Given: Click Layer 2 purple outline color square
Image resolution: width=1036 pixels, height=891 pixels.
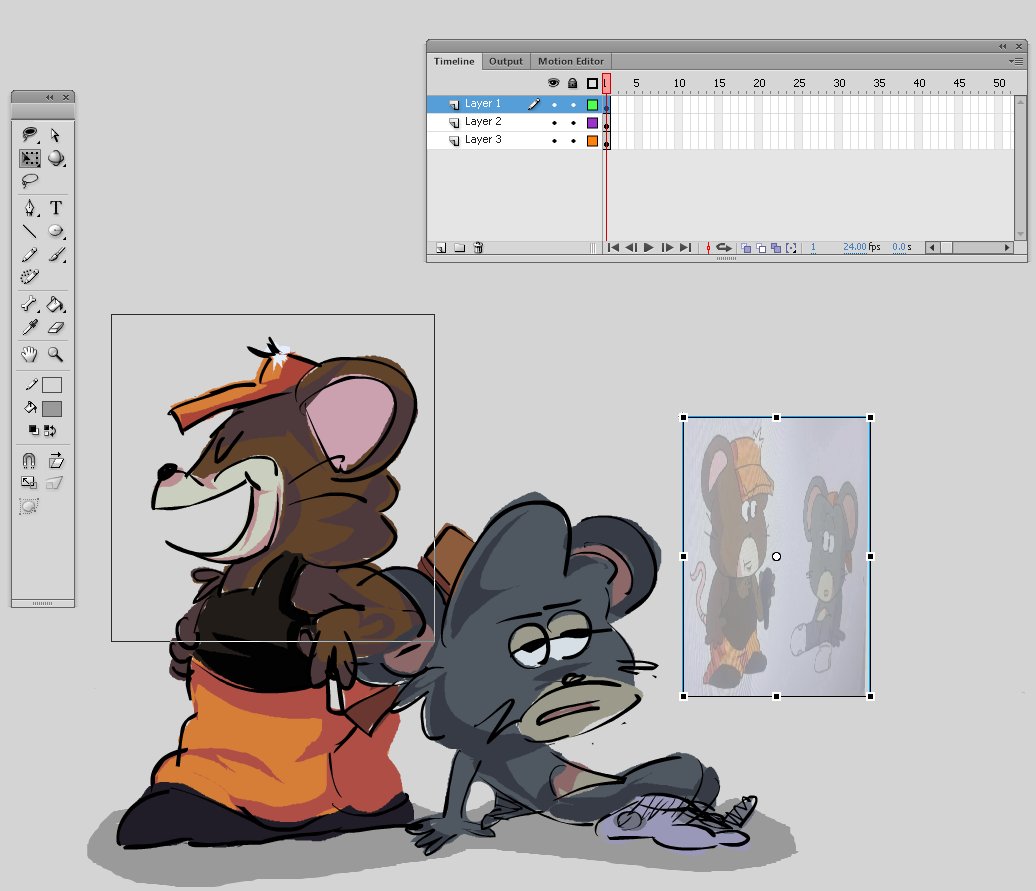Looking at the screenshot, I should point(593,123).
